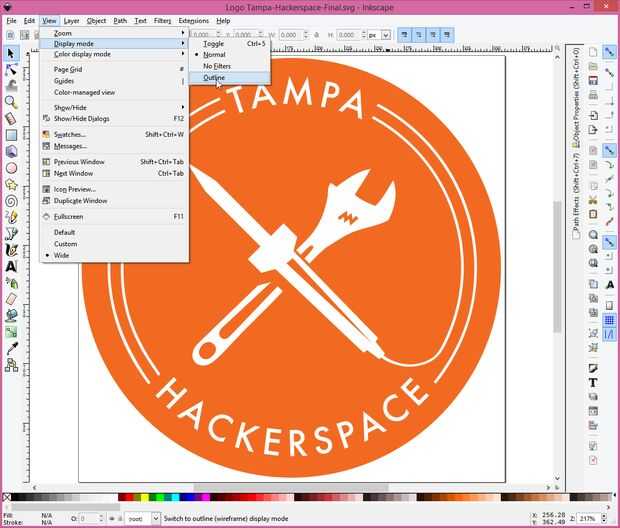Image resolution: width=620 pixels, height=528 pixels.
Task: Click Toggle display mode entry
Action: (230, 44)
